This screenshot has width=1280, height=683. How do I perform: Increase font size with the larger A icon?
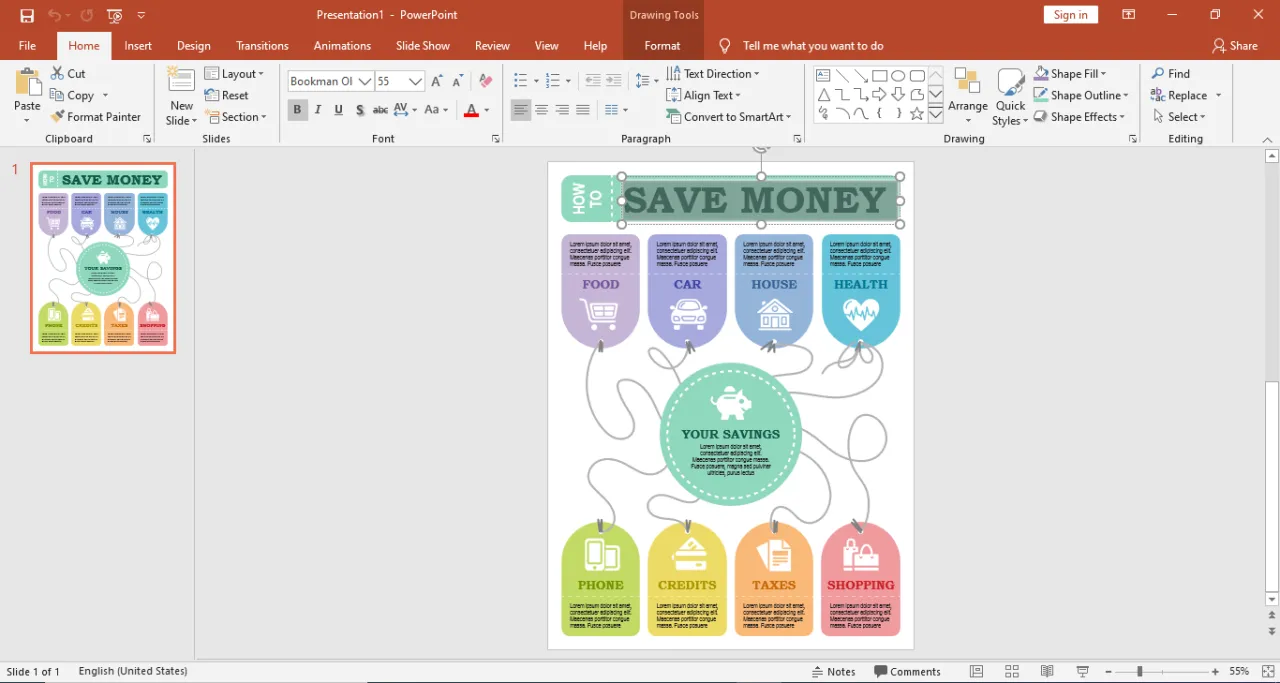tap(437, 81)
